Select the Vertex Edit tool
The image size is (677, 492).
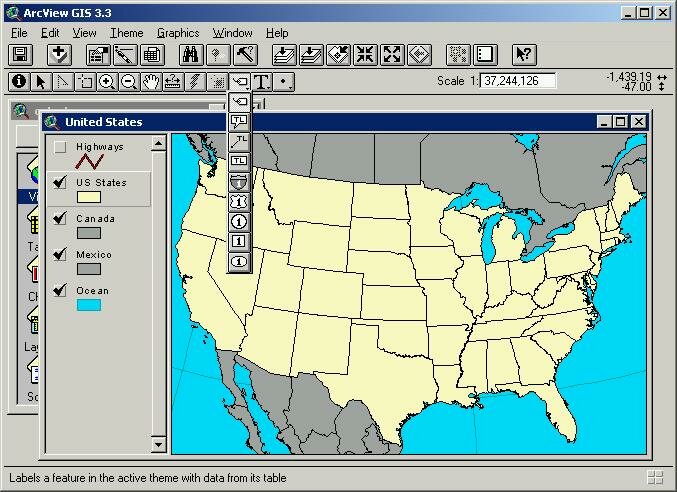[63, 82]
